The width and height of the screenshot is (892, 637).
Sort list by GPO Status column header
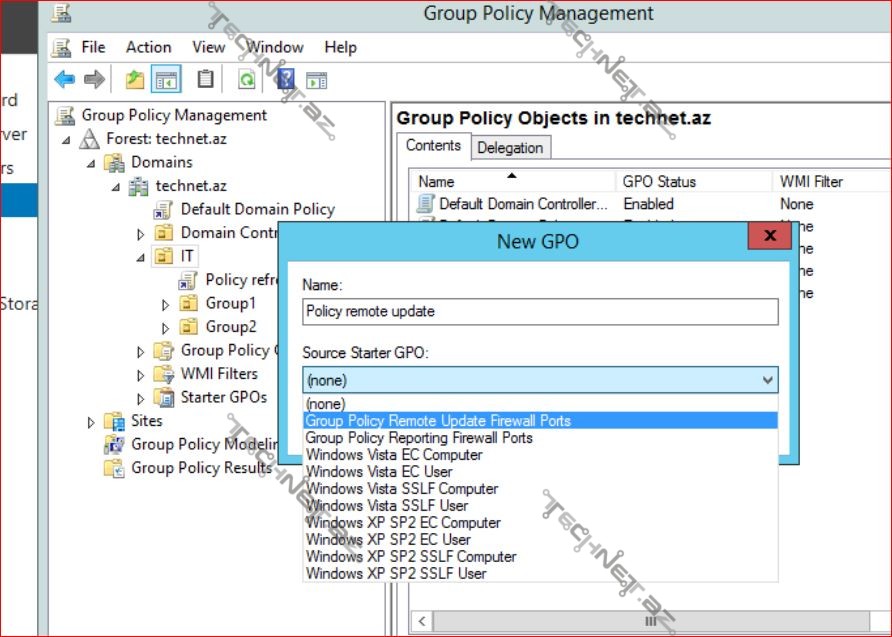pos(659,182)
